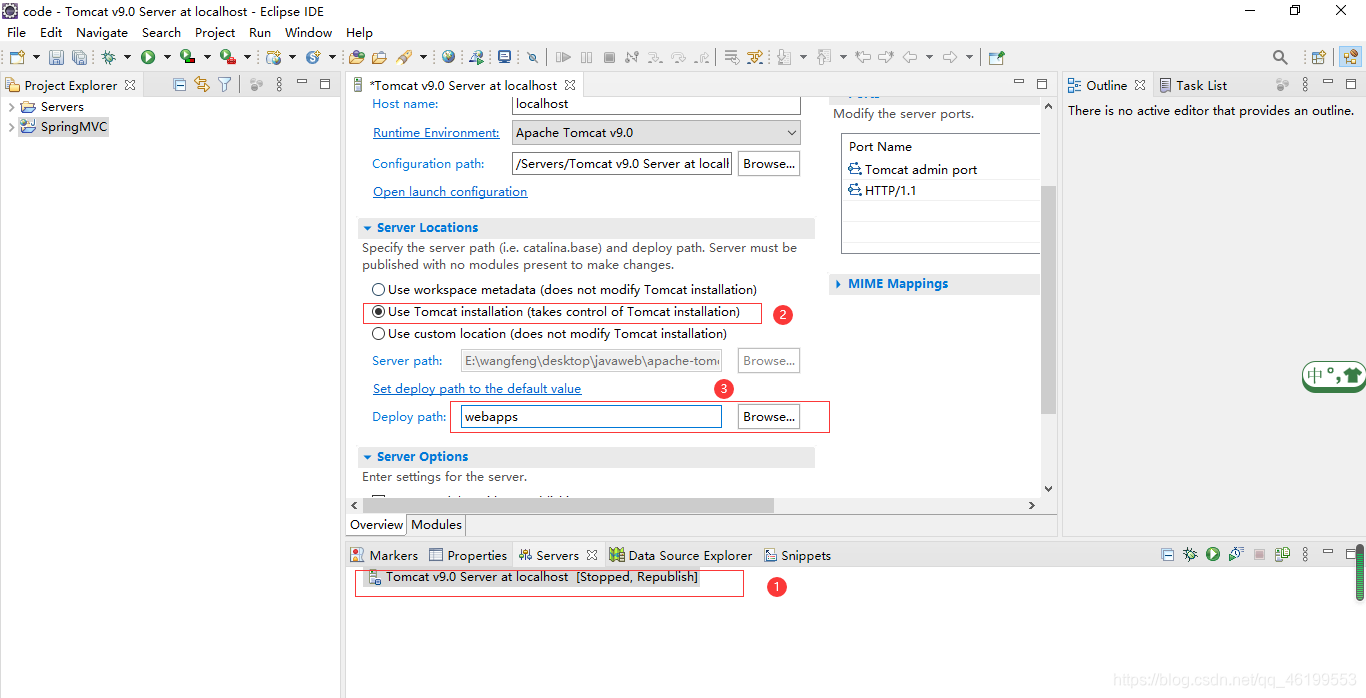Collapse the Server Options section
Viewport: 1366px width, 698px height.
pos(368,457)
